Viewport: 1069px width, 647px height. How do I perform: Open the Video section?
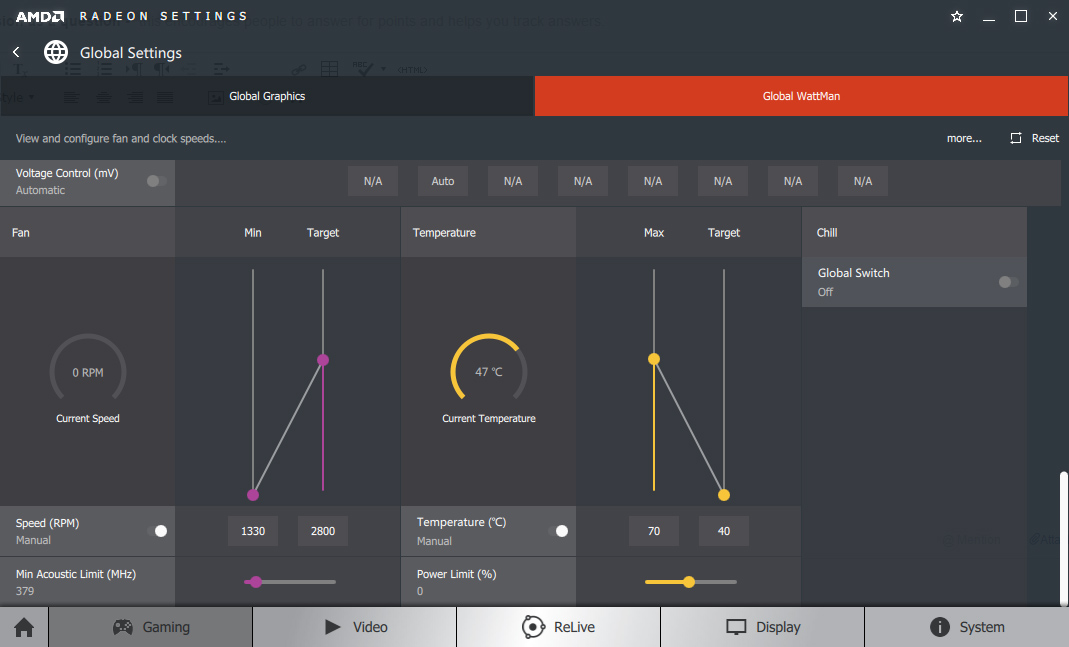355,627
